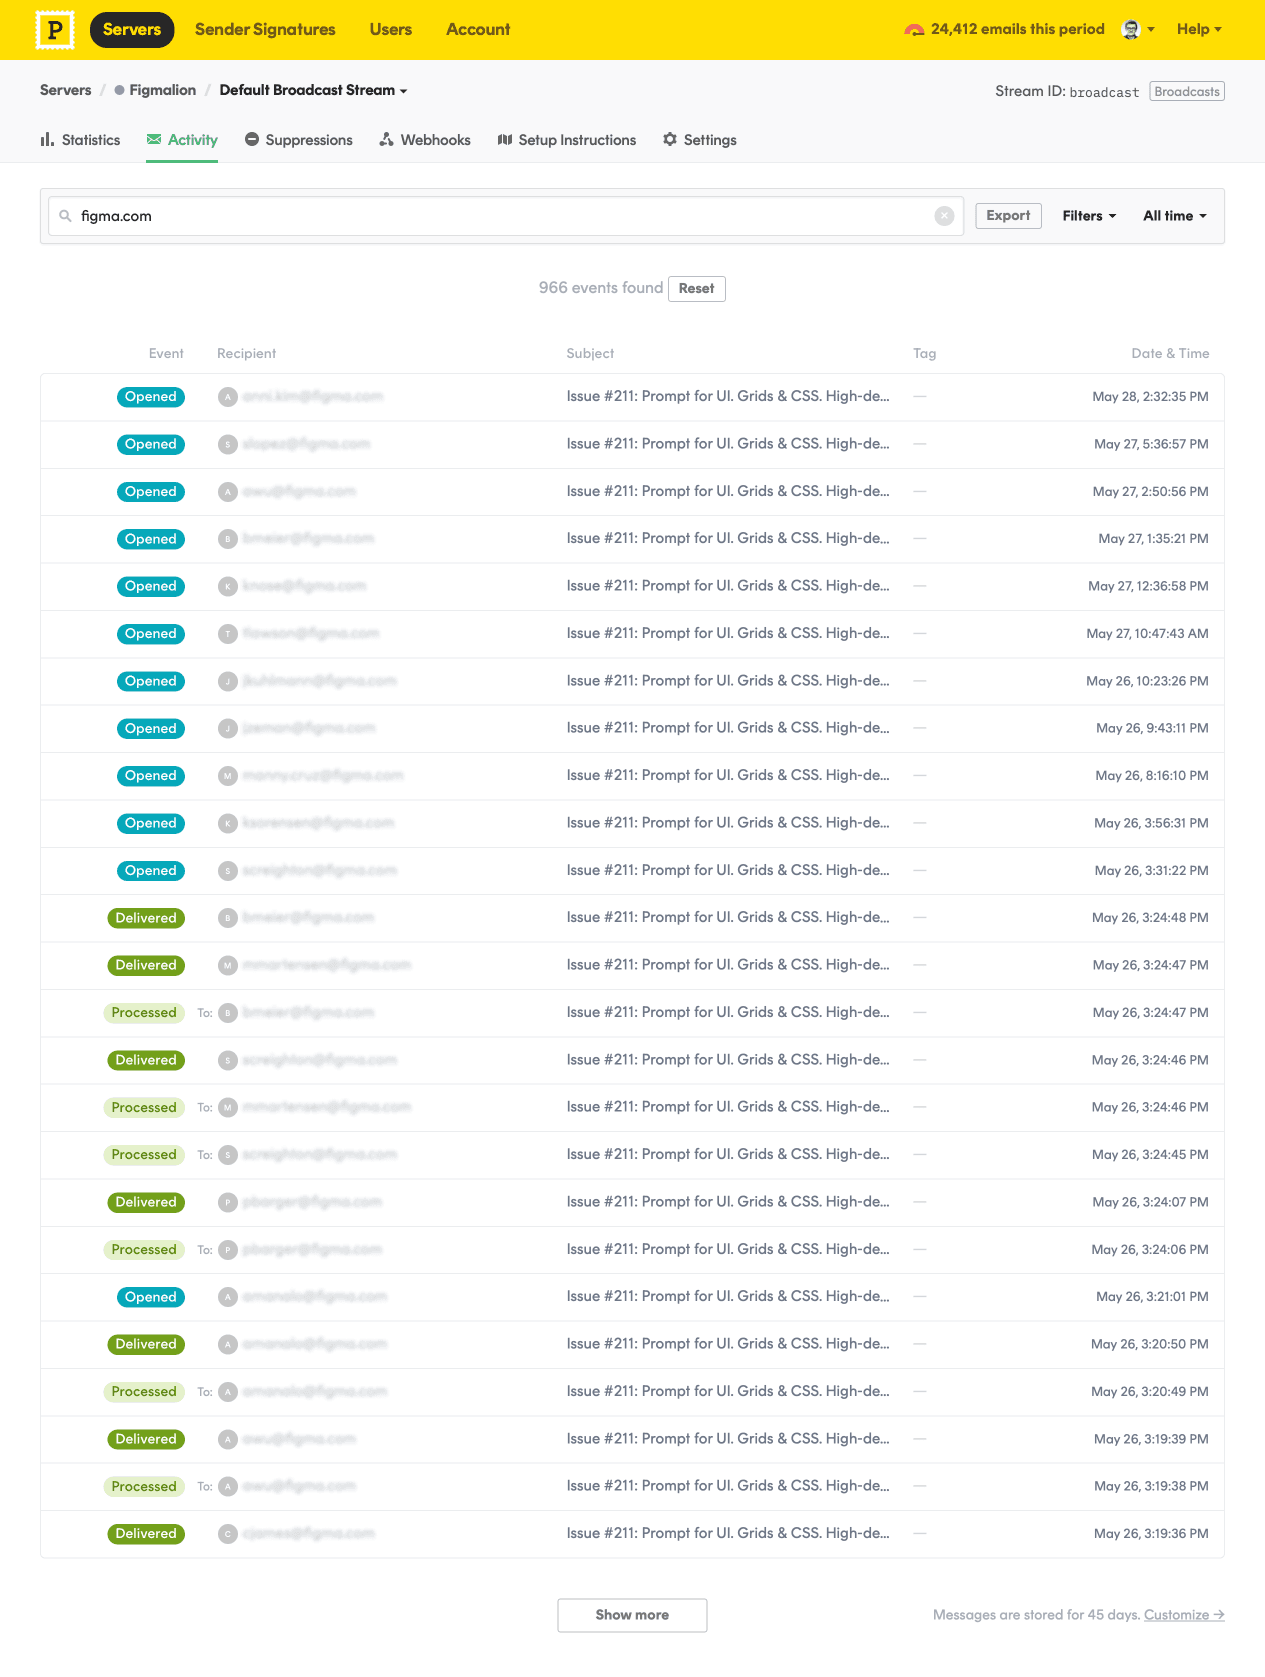Click the Statistics bar chart icon

(47, 140)
